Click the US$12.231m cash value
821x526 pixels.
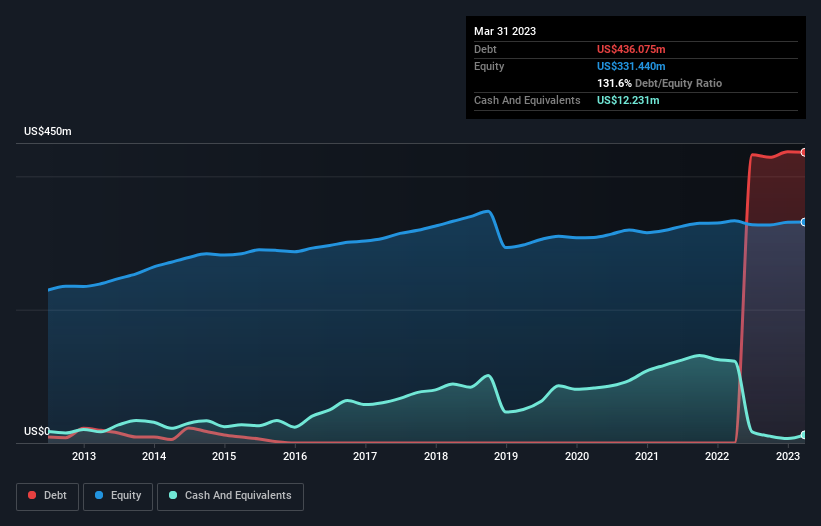click(x=628, y=100)
